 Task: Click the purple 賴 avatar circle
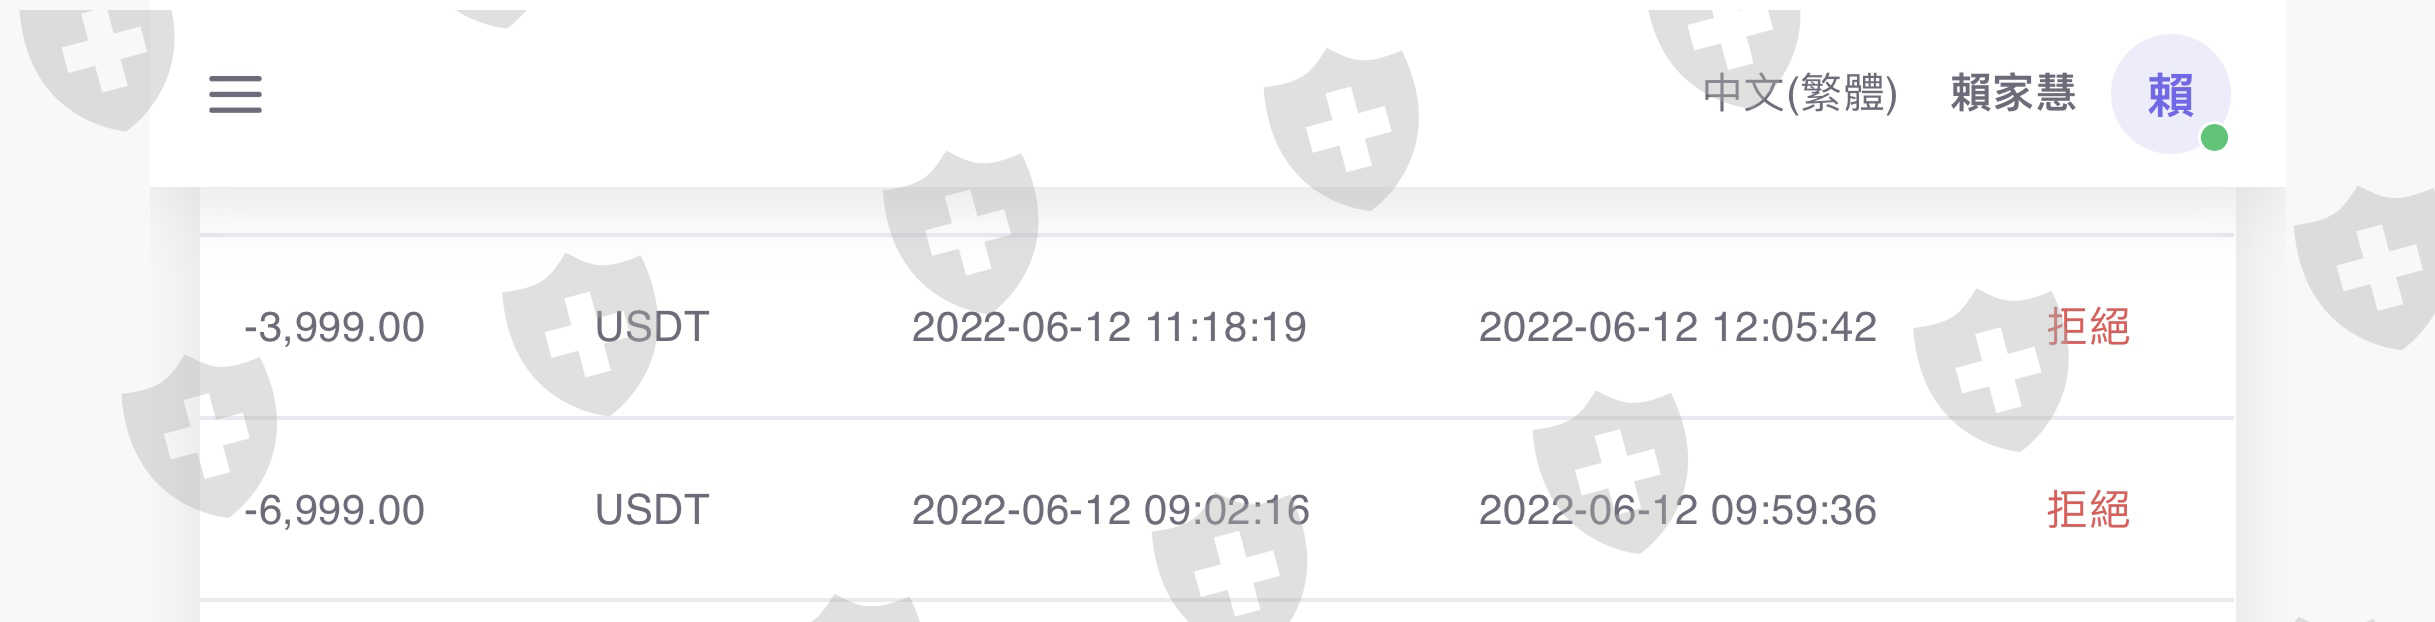(2169, 94)
